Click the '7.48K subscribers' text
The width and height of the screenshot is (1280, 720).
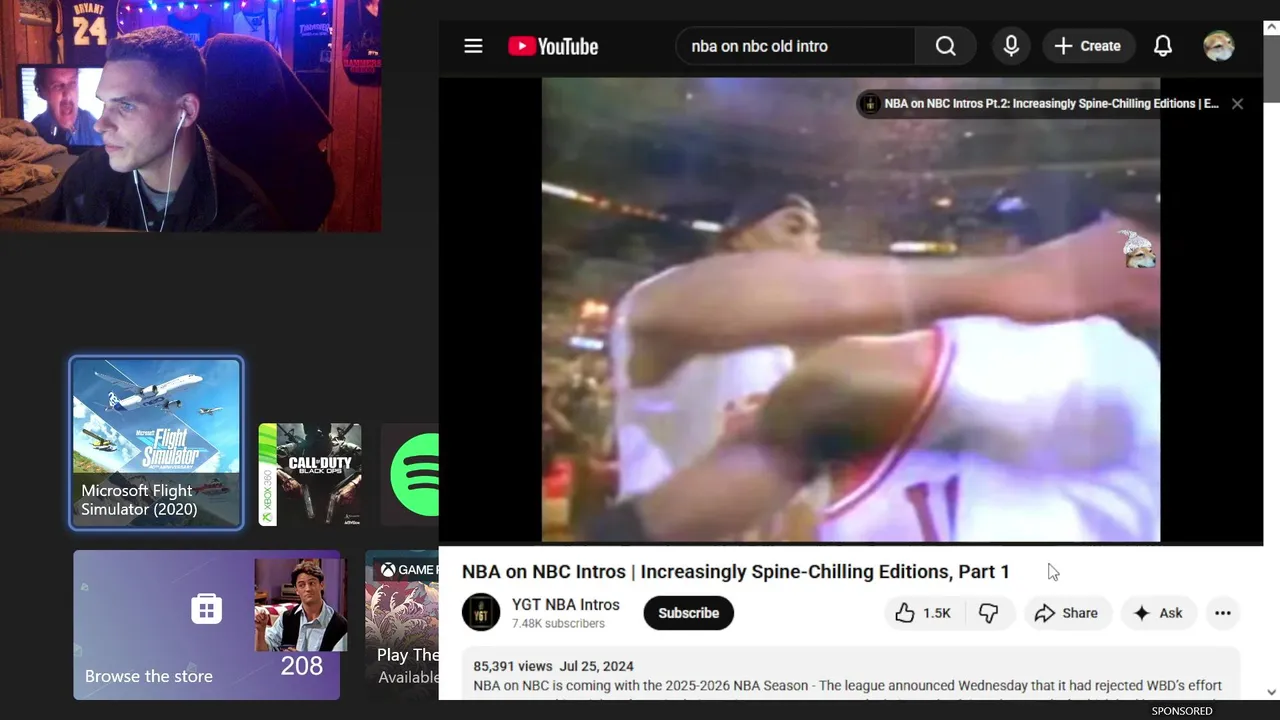558,624
